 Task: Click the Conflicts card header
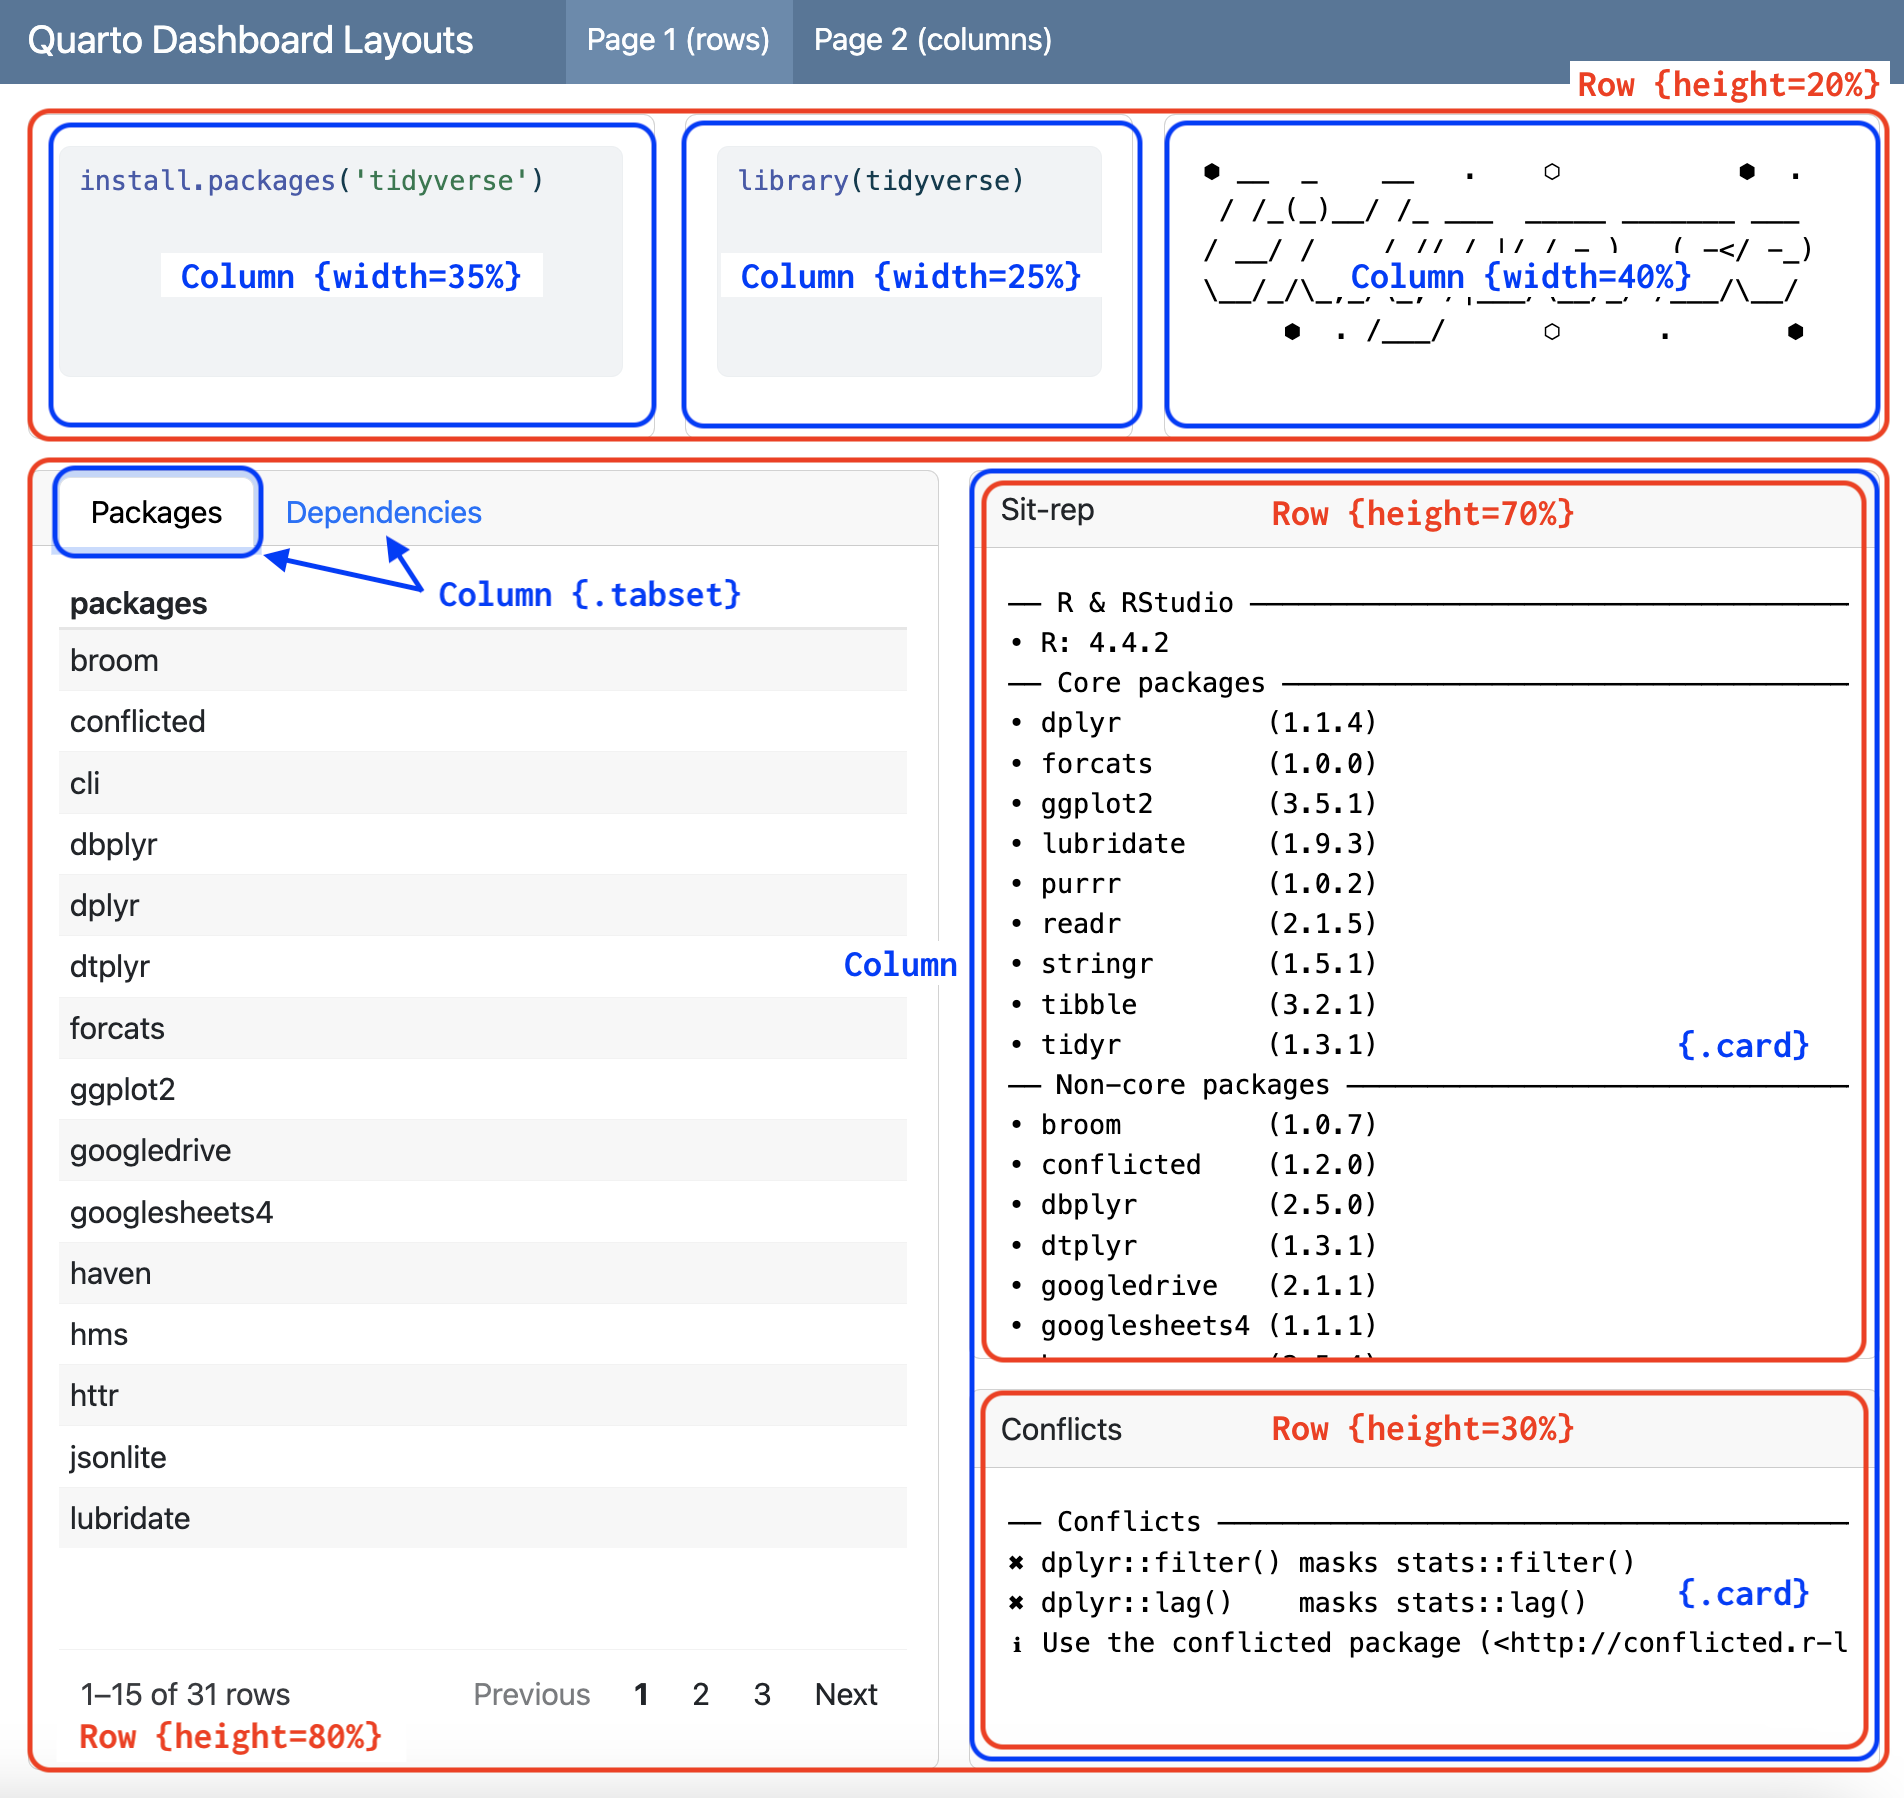pyautogui.click(x=1062, y=1429)
